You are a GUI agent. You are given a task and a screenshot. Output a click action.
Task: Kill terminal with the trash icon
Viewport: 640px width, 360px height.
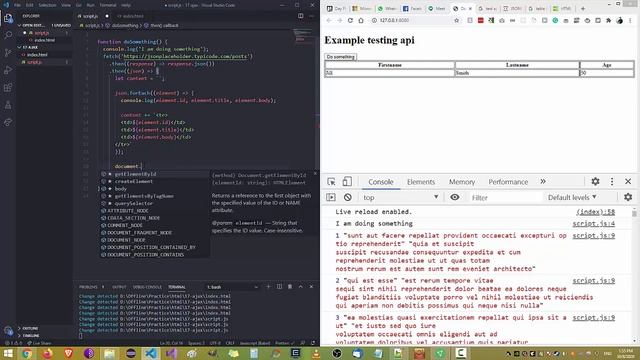[x=290, y=287]
